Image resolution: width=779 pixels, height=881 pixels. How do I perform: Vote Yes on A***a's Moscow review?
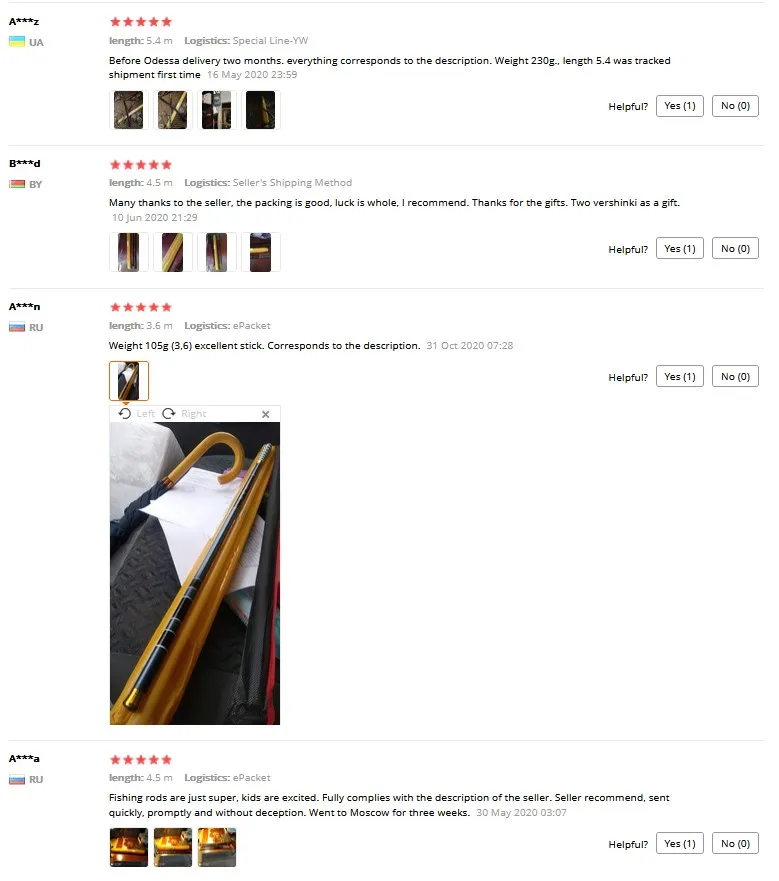680,843
